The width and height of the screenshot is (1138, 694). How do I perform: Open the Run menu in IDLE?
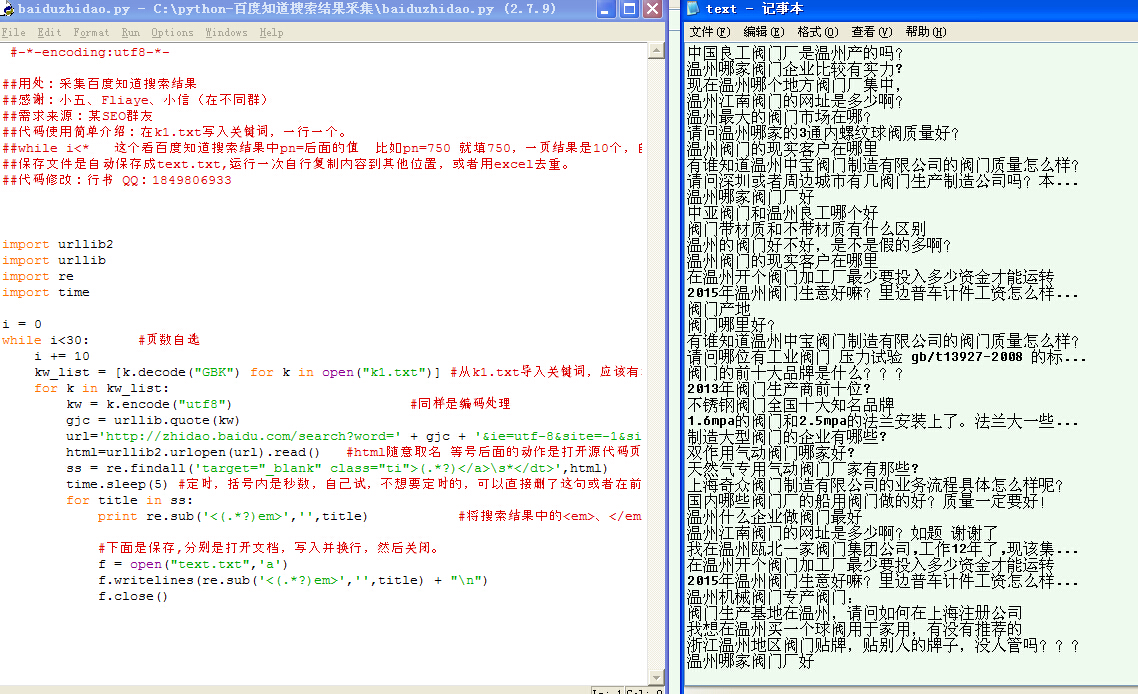click(x=131, y=31)
